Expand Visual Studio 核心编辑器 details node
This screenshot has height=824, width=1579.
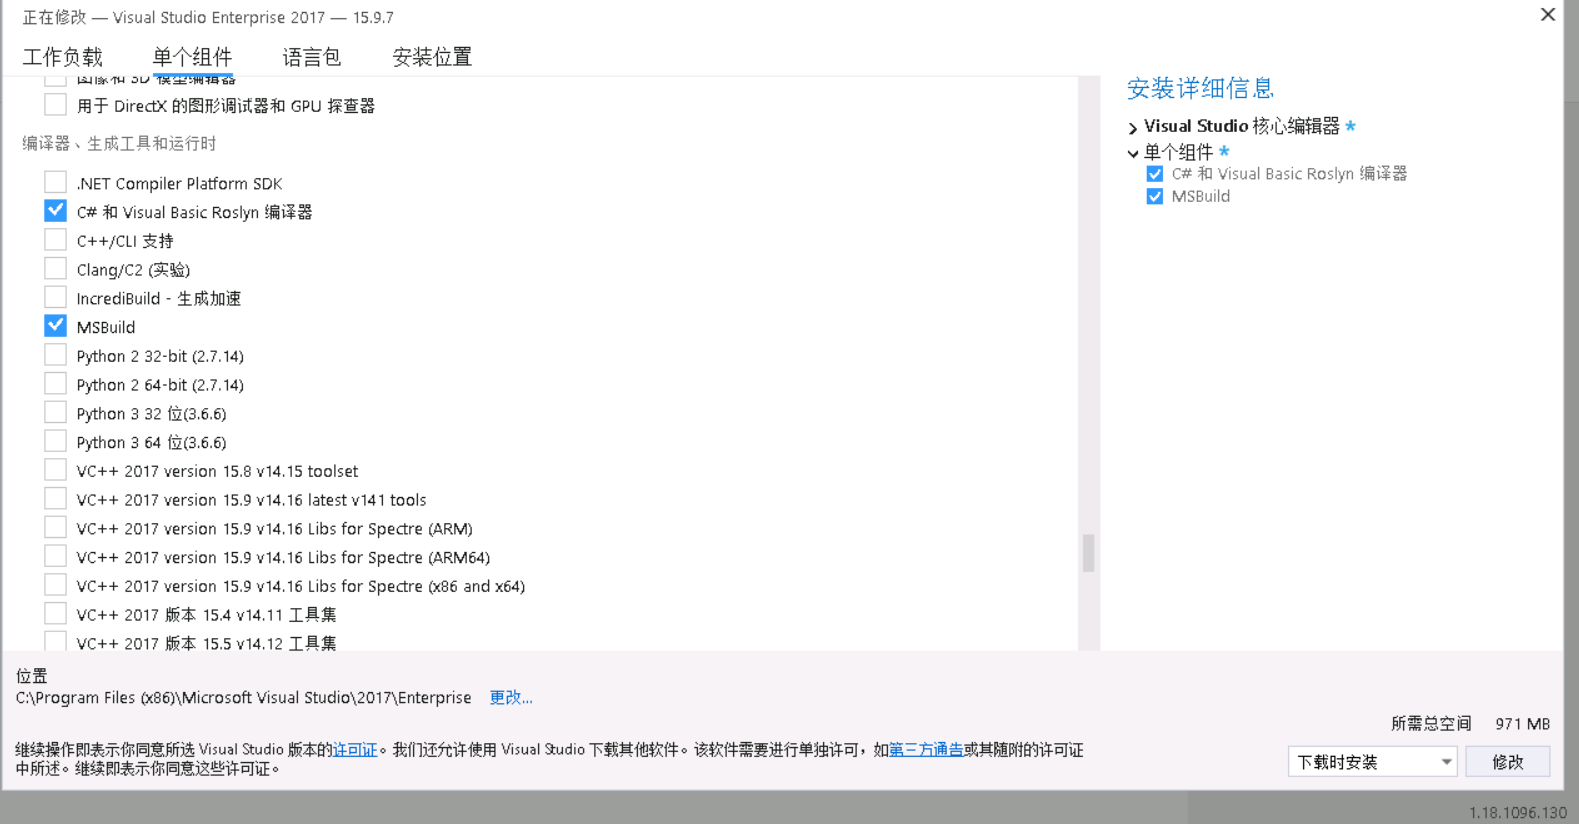pos(1133,128)
